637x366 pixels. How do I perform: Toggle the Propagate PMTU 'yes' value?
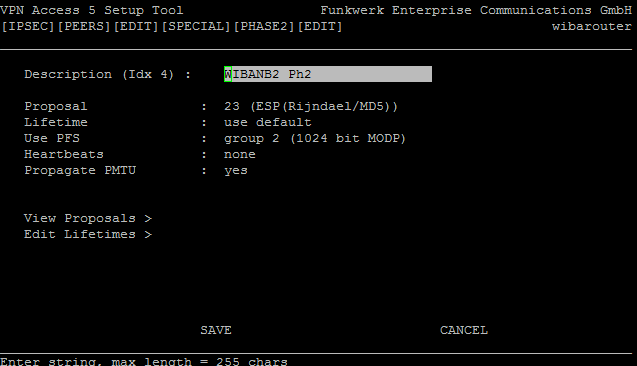click(x=236, y=171)
